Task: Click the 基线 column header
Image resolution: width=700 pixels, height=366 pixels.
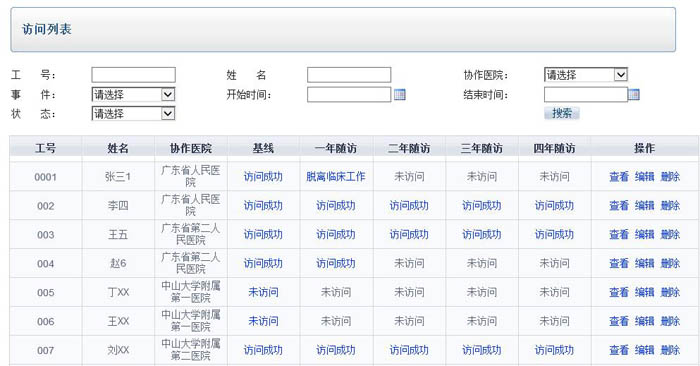Action: [263, 148]
